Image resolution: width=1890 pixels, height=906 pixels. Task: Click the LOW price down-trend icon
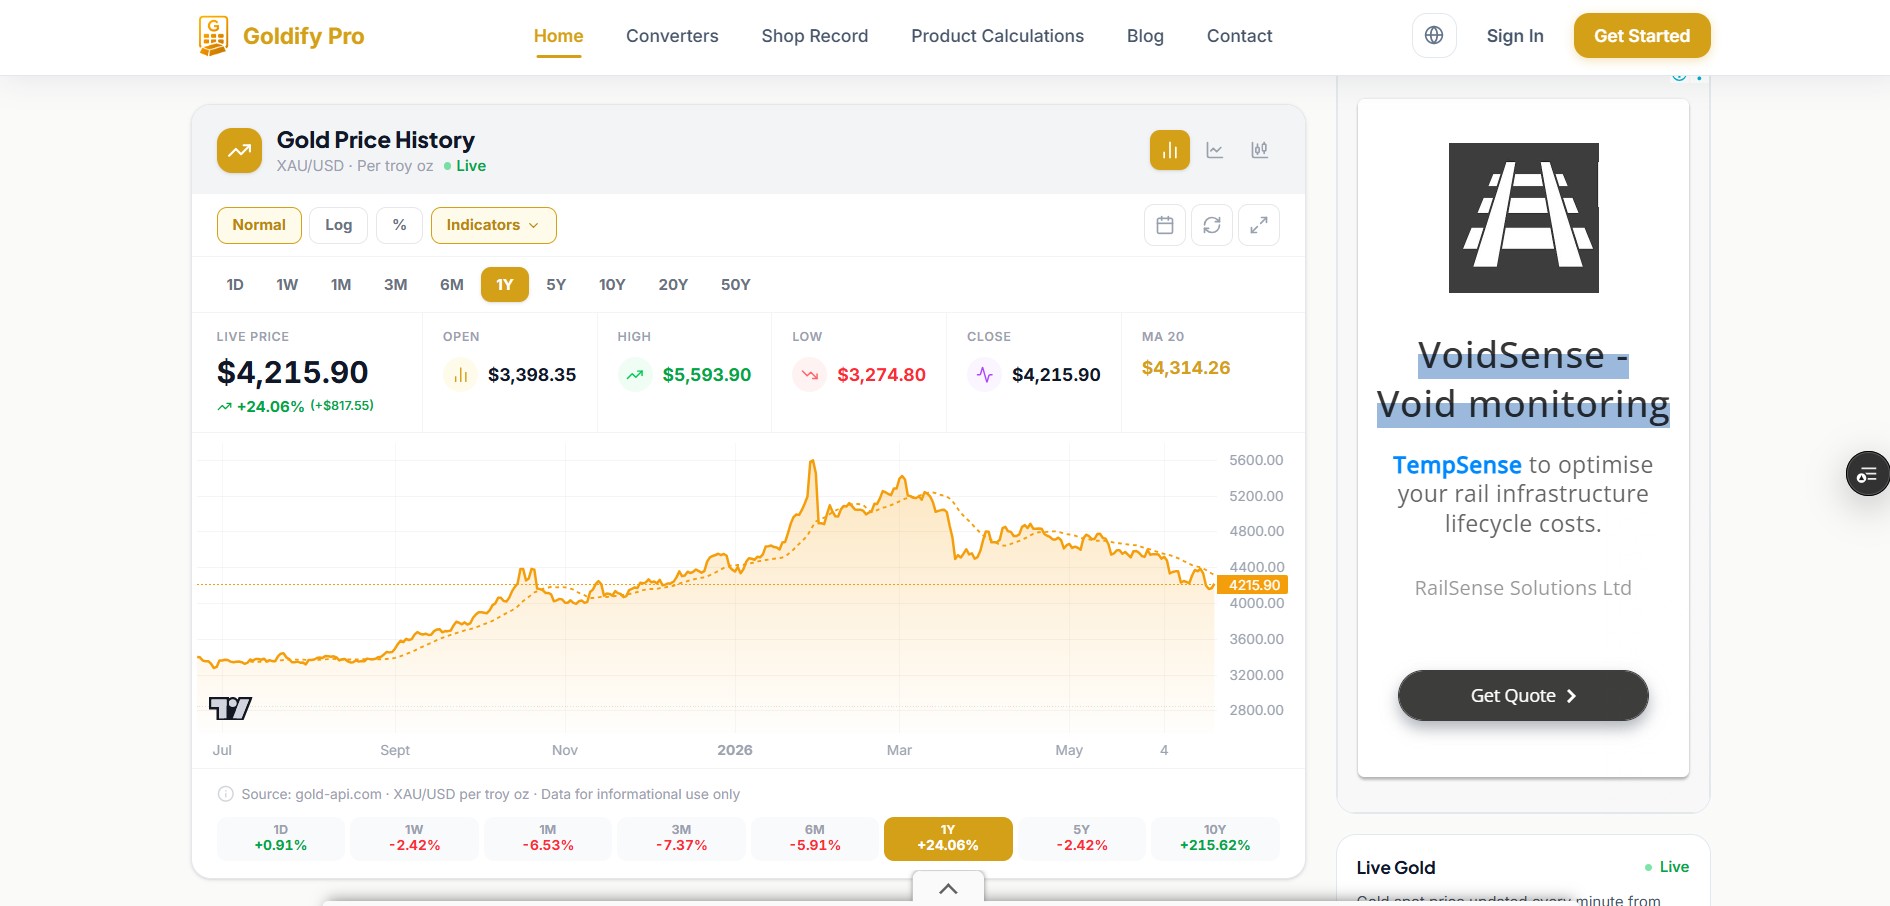click(810, 375)
